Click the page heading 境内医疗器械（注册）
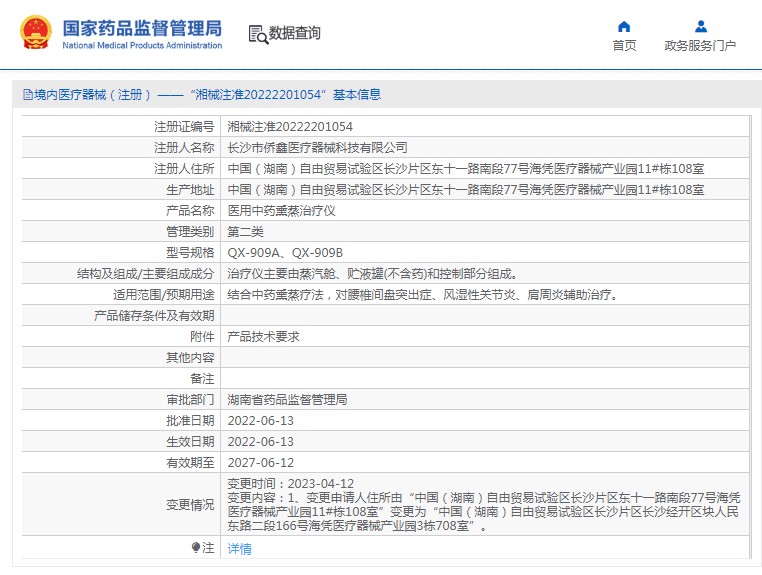Viewport: 762px width, 575px height. click(x=93, y=95)
